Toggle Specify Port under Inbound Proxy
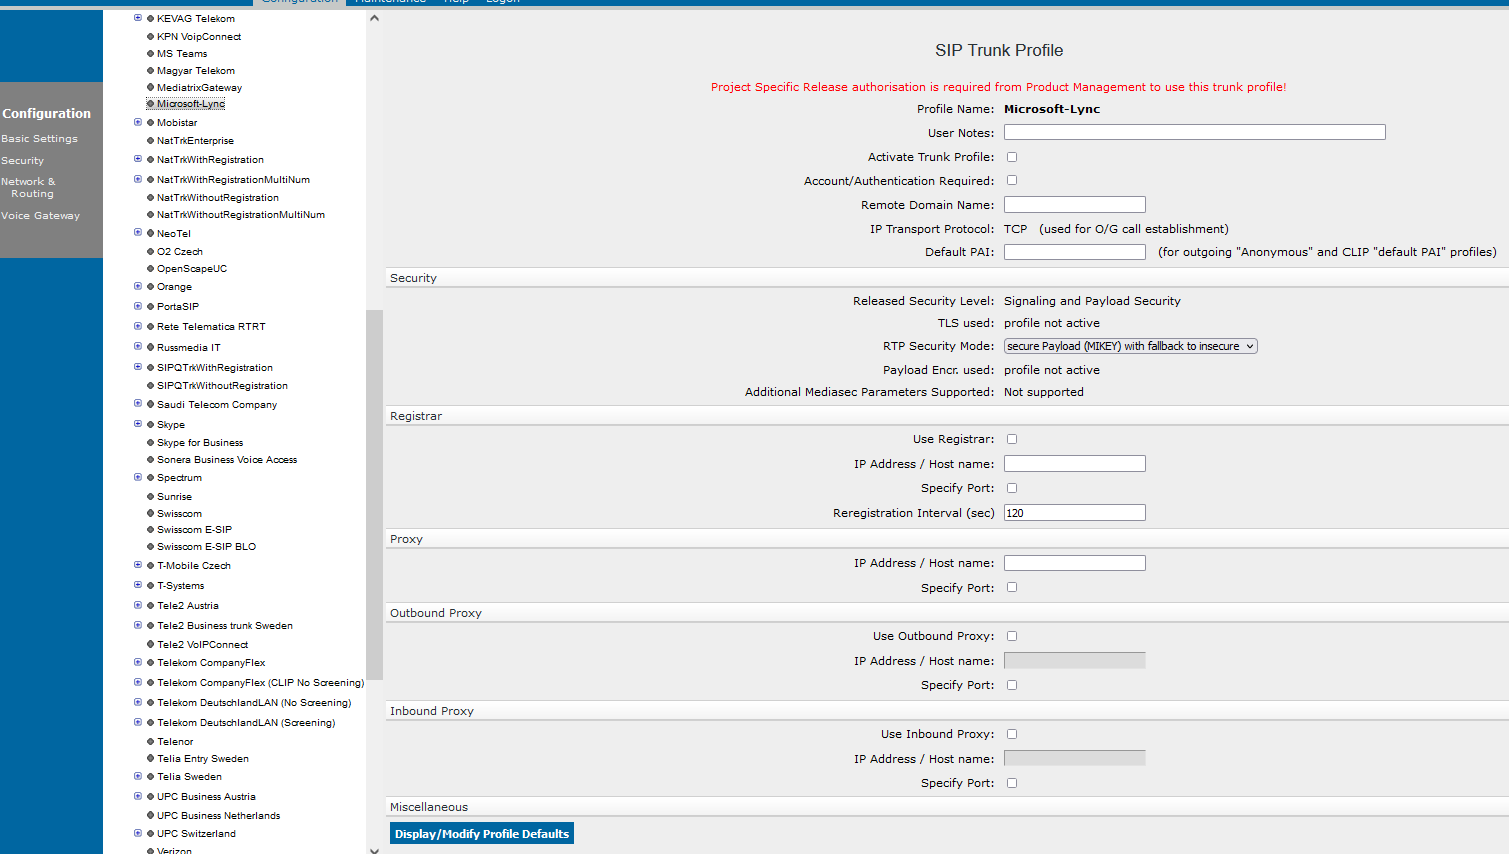Image resolution: width=1509 pixels, height=854 pixels. pyautogui.click(x=1012, y=783)
